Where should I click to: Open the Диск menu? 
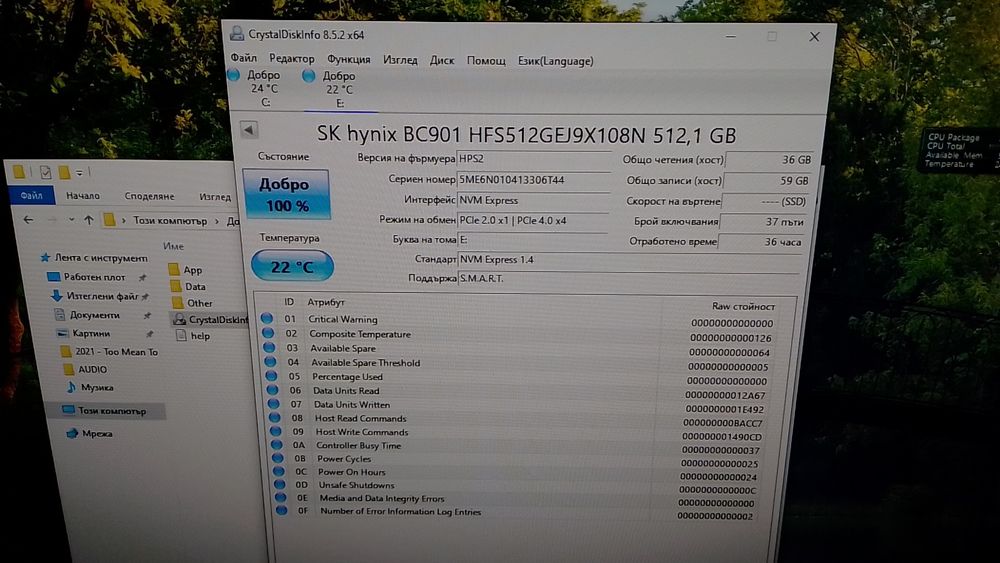[441, 61]
